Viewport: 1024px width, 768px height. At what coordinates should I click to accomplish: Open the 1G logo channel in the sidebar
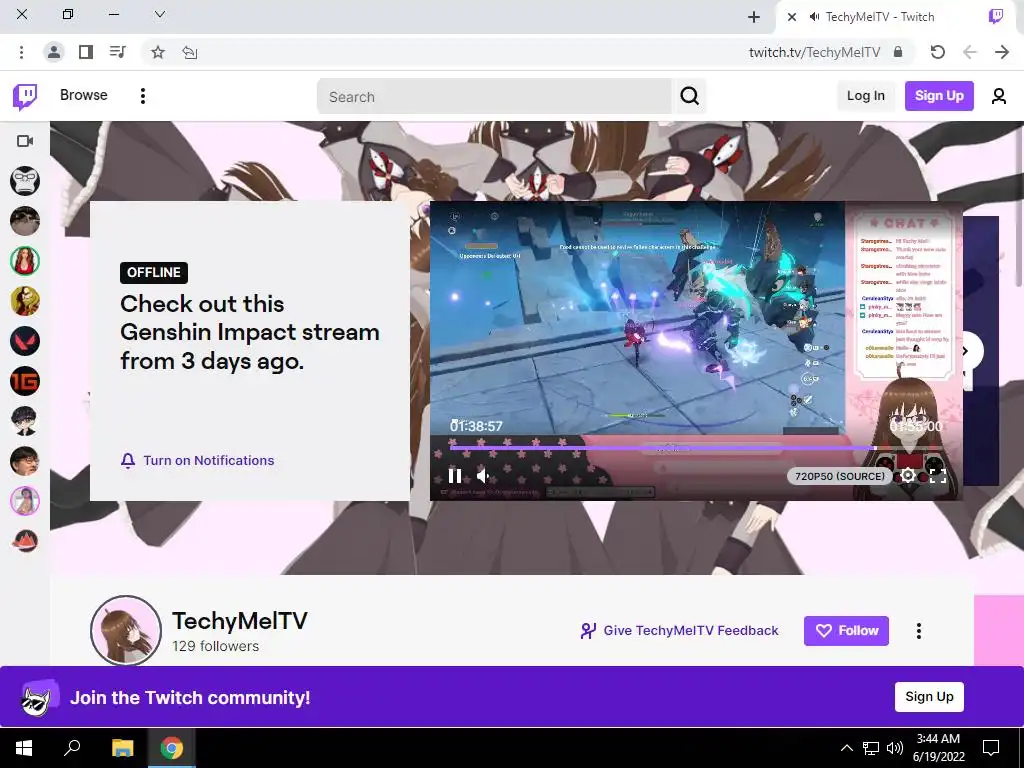click(25, 381)
